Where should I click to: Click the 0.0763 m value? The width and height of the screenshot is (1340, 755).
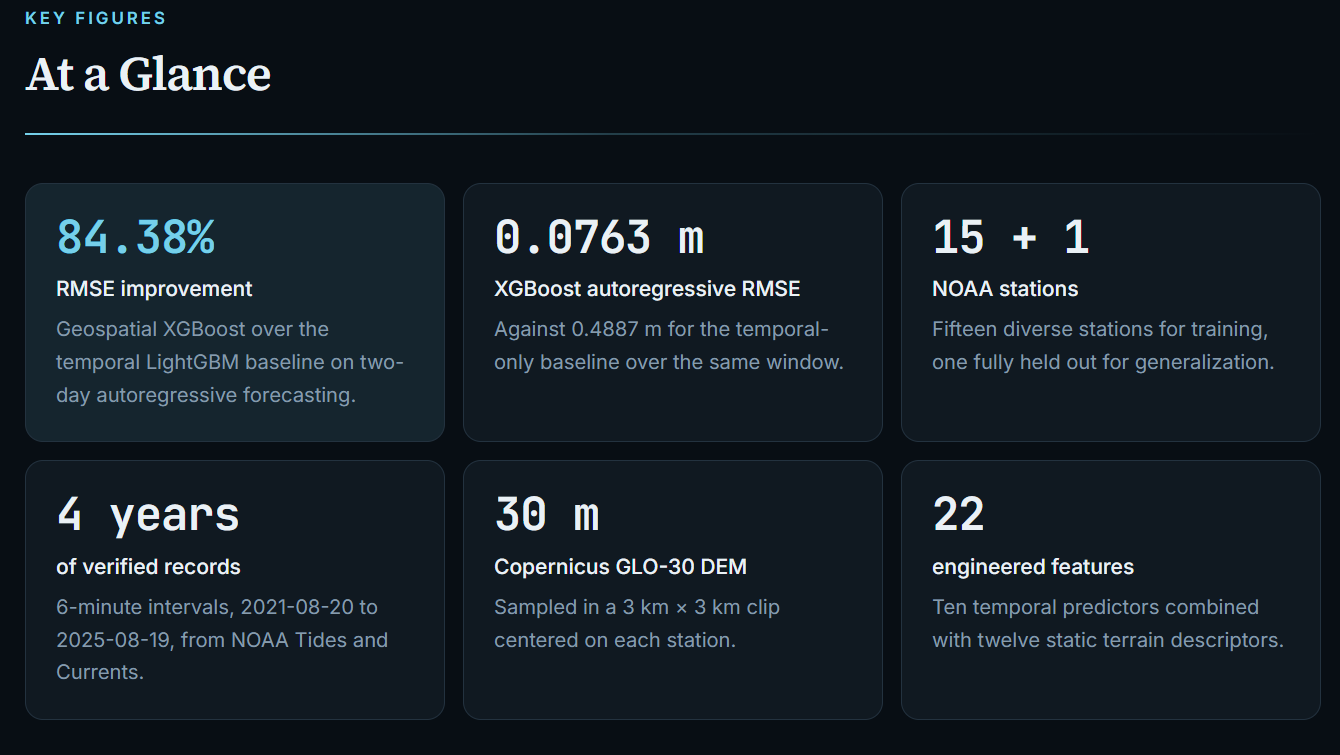(x=599, y=237)
